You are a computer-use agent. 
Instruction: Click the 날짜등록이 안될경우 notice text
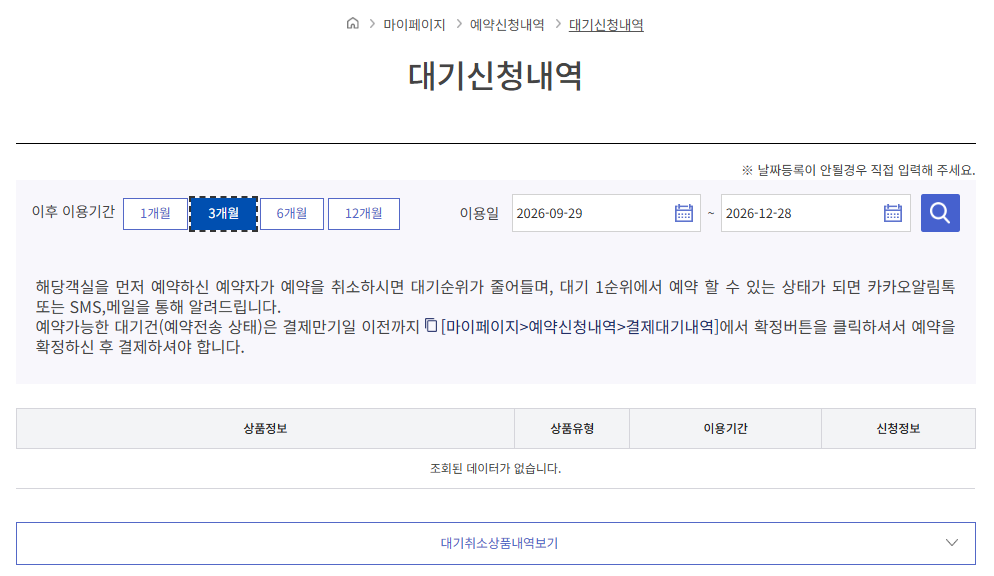coord(858,170)
